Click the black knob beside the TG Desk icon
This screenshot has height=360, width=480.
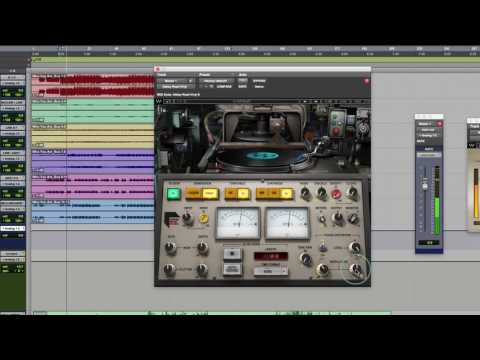click(x=188, y=218)
